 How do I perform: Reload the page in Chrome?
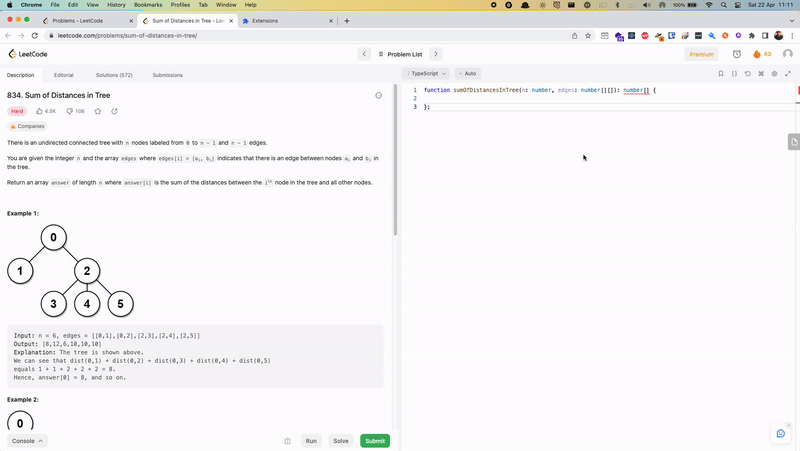pyautogui.click(x=35, y=35)
